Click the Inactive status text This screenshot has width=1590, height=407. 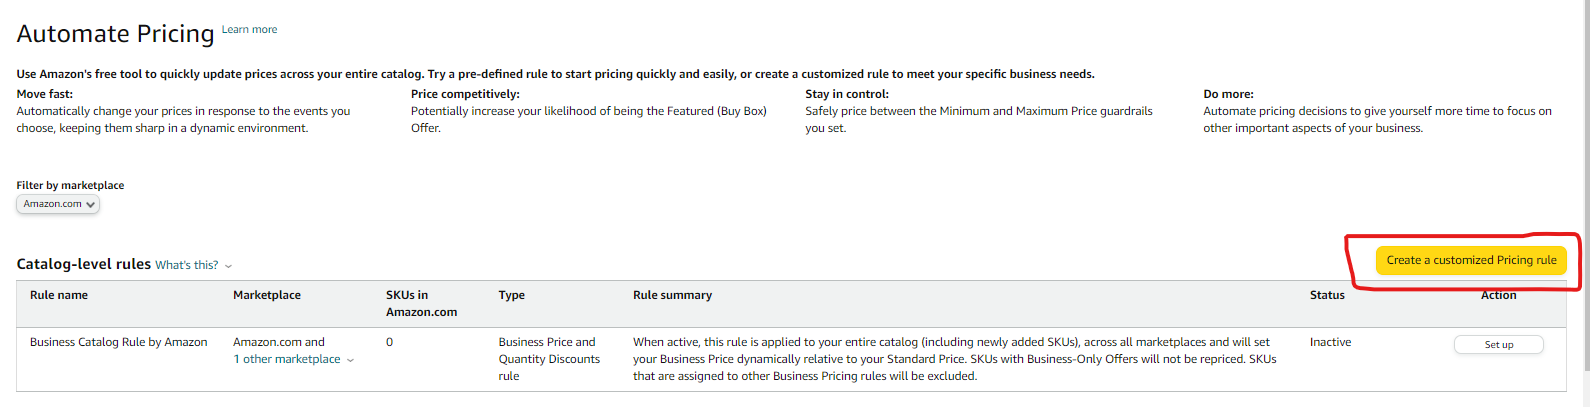[1330, 342]
